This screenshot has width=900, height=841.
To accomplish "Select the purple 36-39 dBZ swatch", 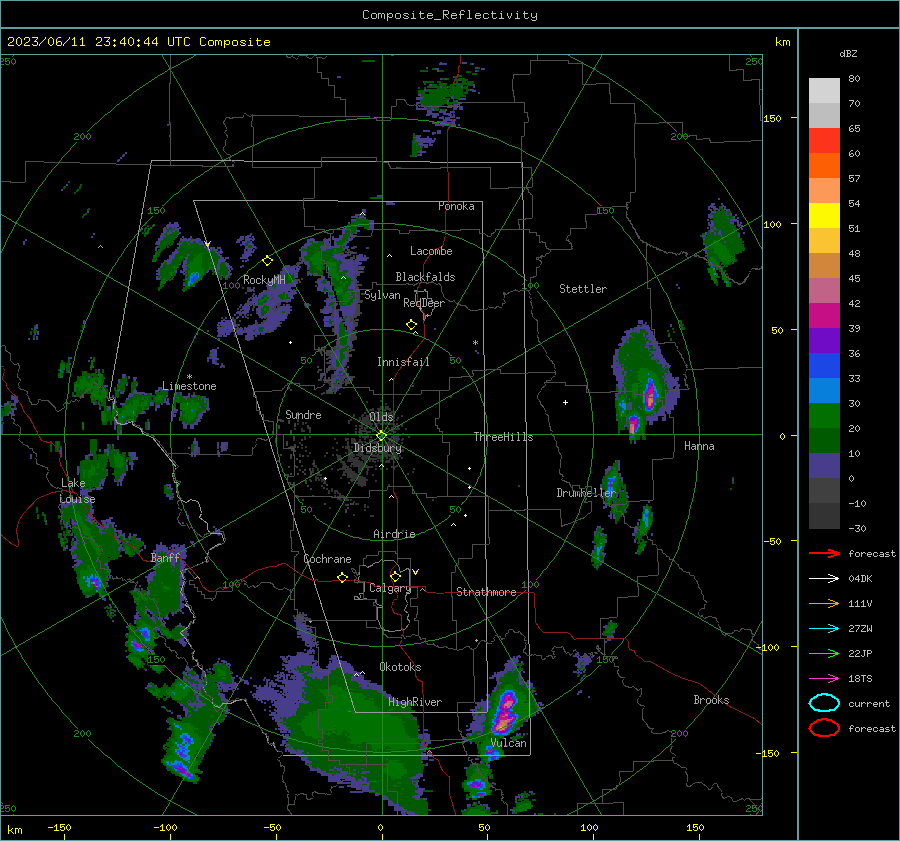I will (x=824, y=340).
